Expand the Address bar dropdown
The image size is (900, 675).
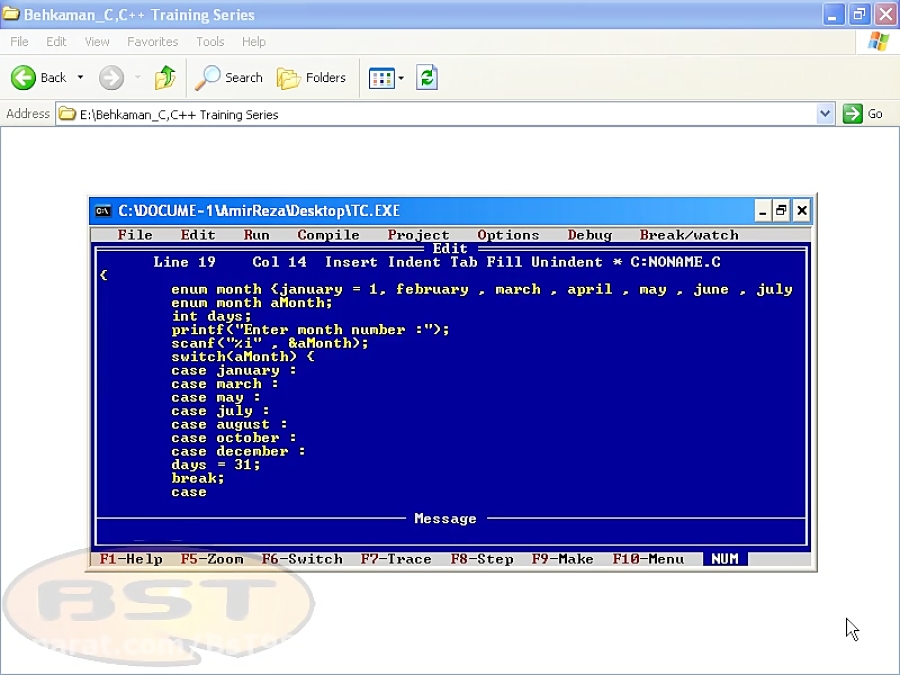[825, 114]
